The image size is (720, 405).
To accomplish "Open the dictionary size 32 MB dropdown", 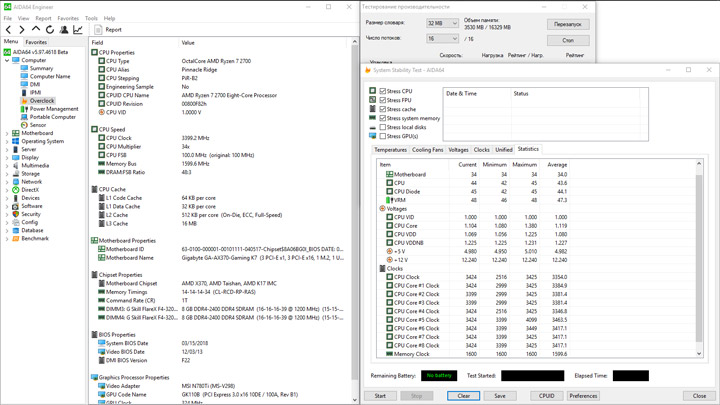I will pyautogui.click(x=443, y=23).
